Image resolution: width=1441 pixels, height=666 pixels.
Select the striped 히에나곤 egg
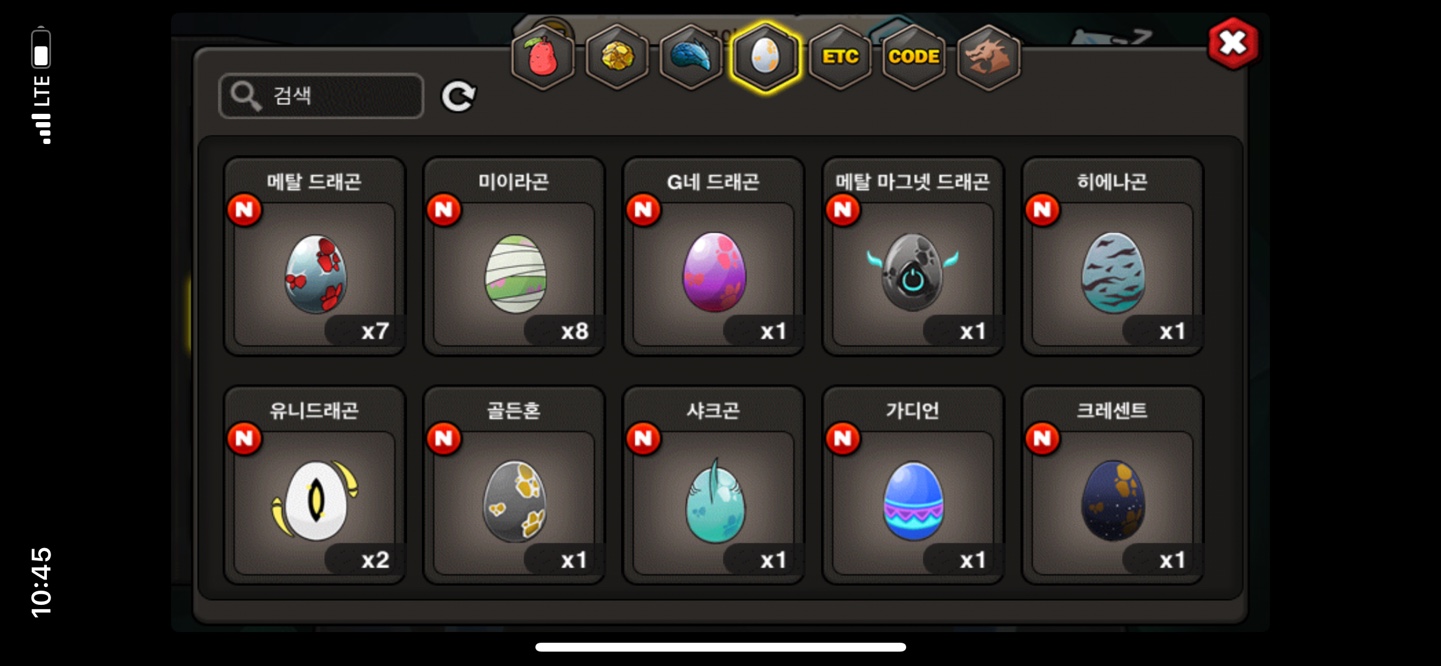[1112, 257]
